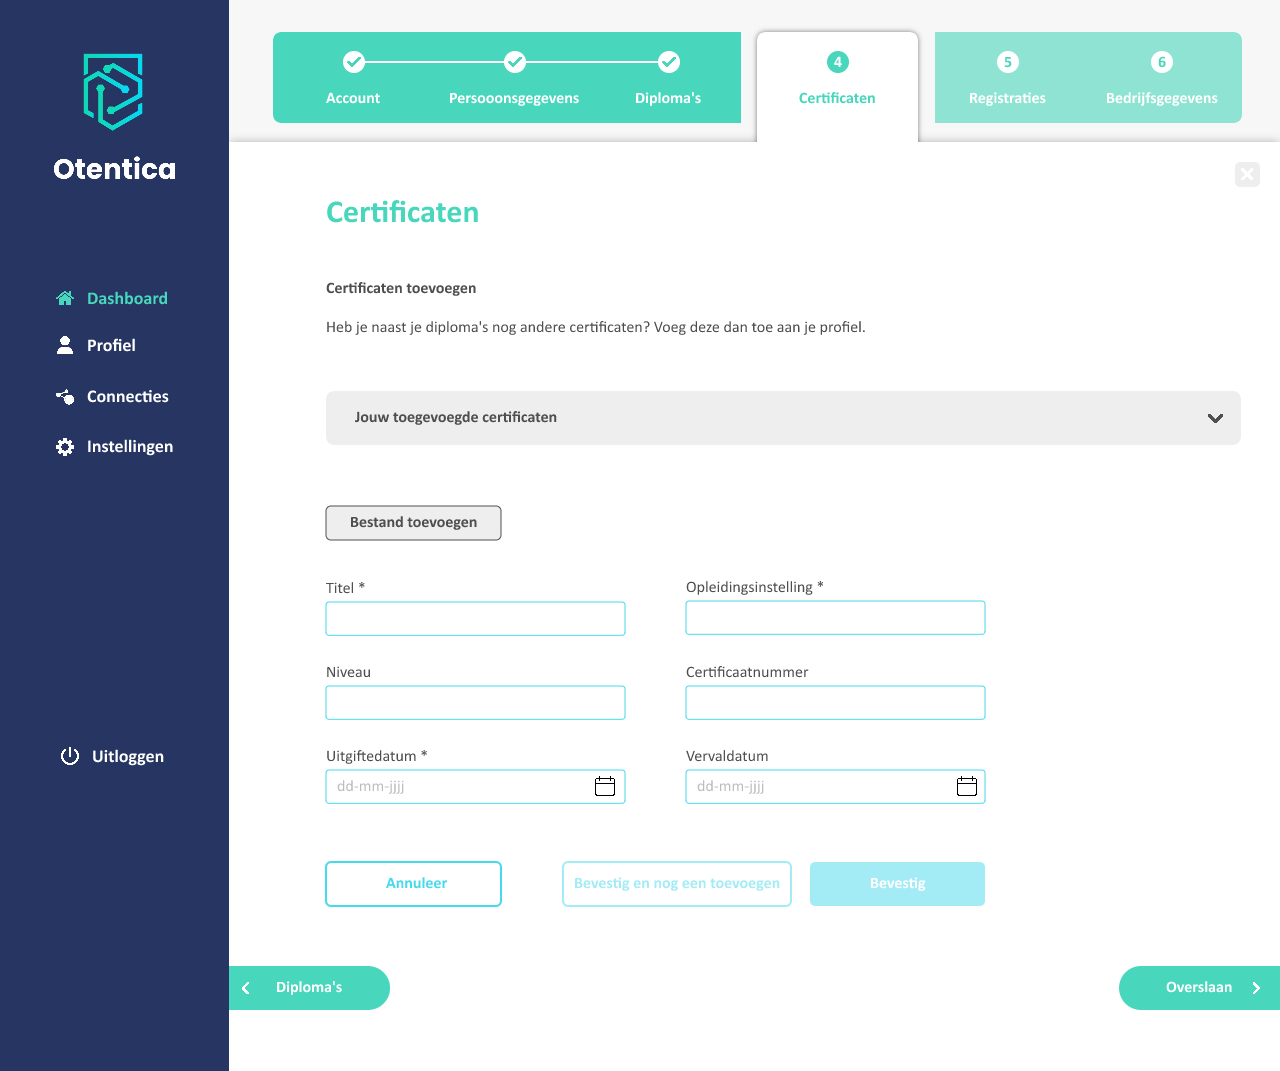Open the Profiel menu item

click(x=96, y=345)
